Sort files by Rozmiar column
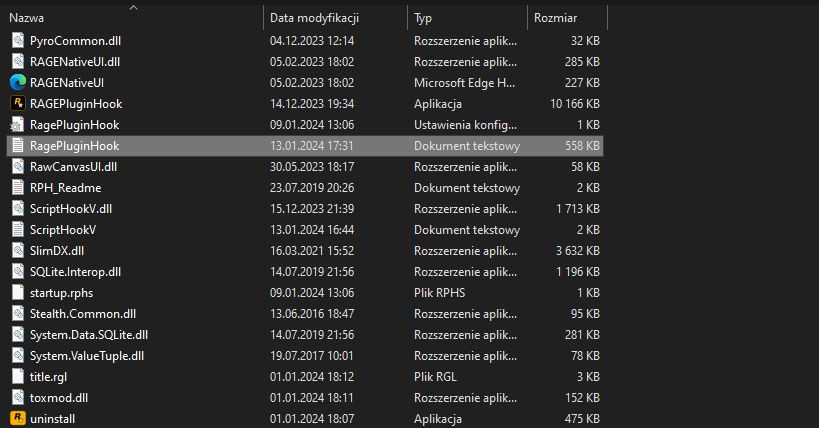 click(x=556, y=18)
